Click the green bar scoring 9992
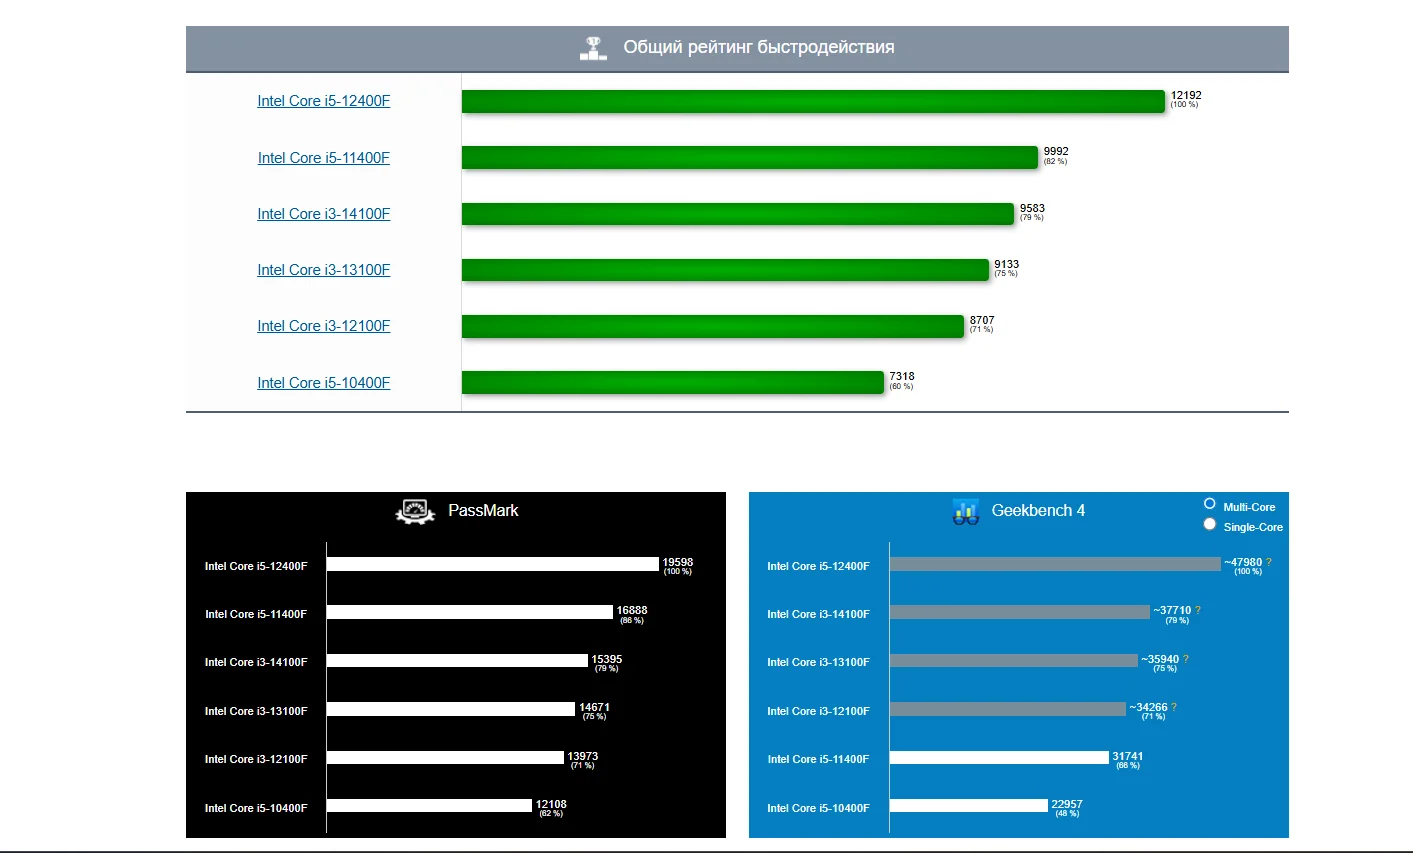 (750, 157)
